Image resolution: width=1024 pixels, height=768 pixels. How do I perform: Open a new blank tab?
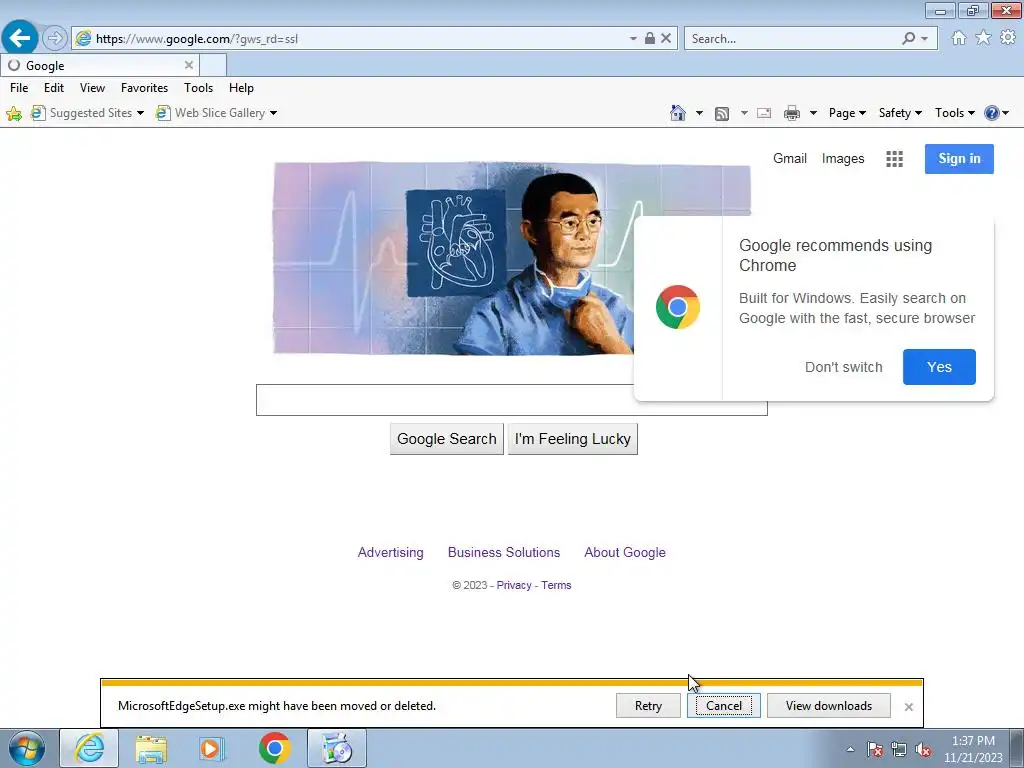pyautogui.click(x=213, y=65)
